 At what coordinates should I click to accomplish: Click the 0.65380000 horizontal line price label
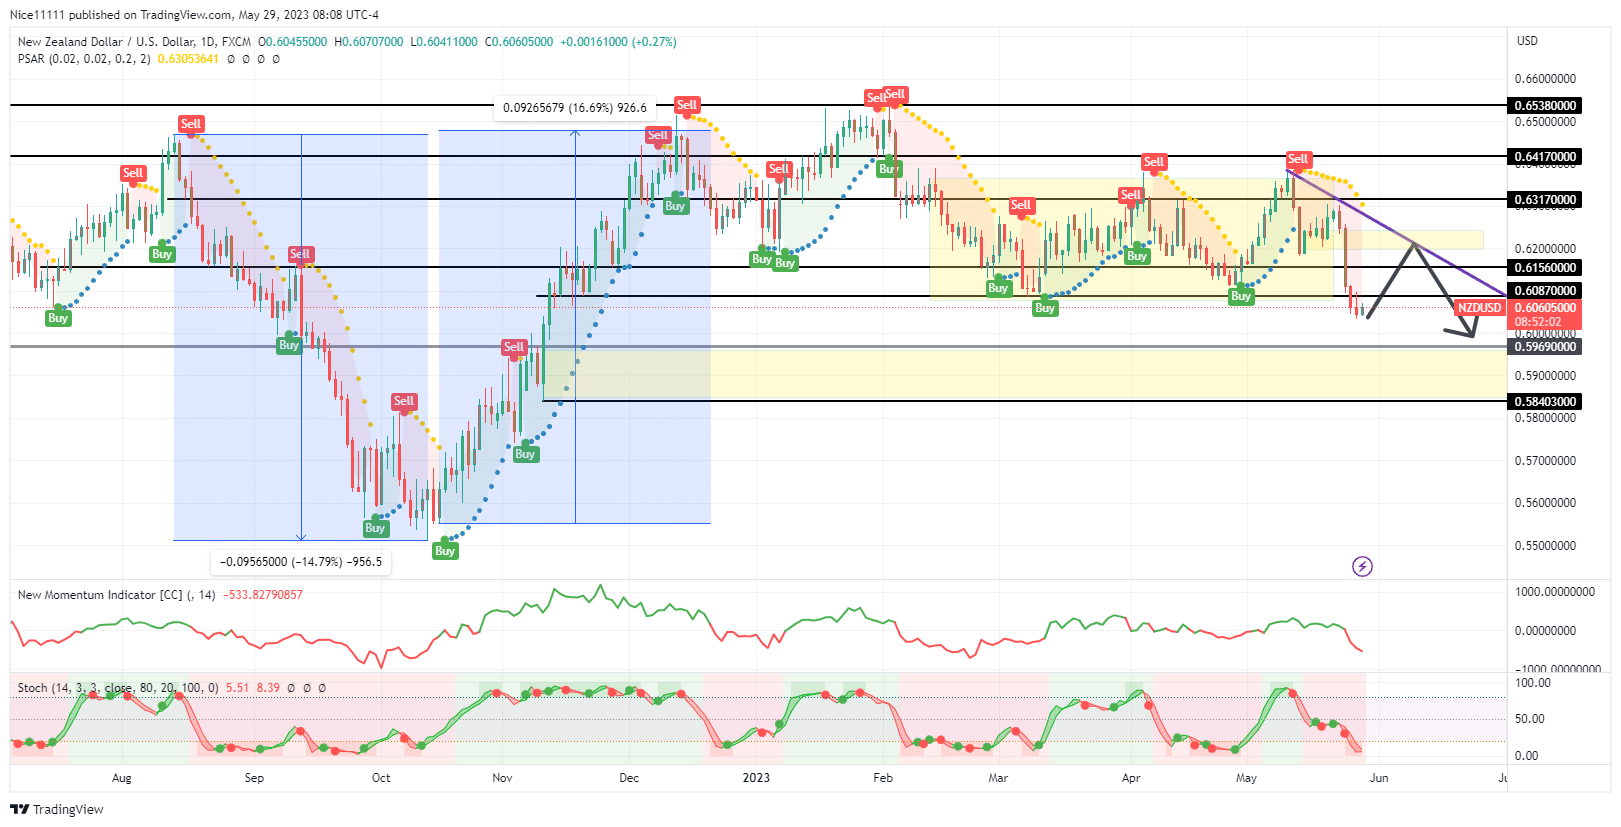(x=1545, y=106)
